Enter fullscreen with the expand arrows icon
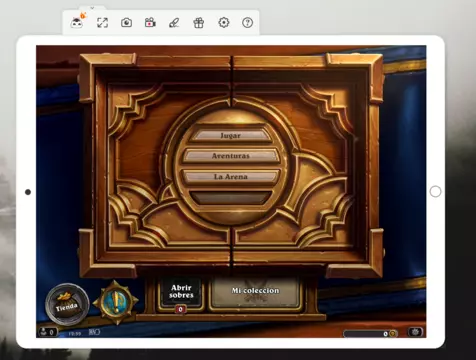This screenshot has height=360, width=476. [x=102, y=23]
